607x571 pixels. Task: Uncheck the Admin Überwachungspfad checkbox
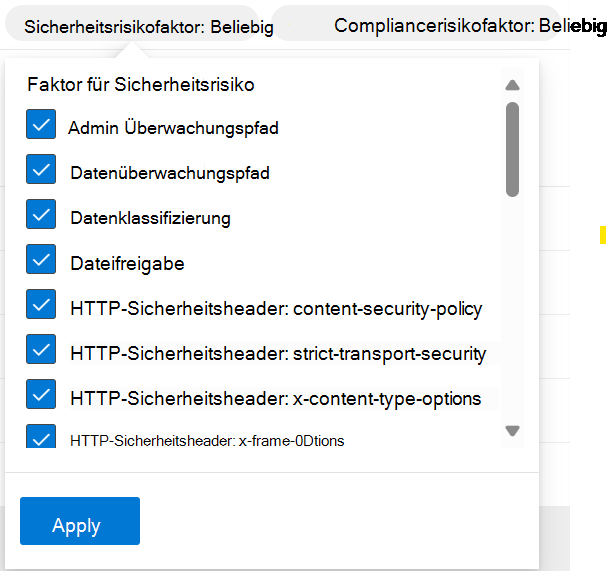41,125
